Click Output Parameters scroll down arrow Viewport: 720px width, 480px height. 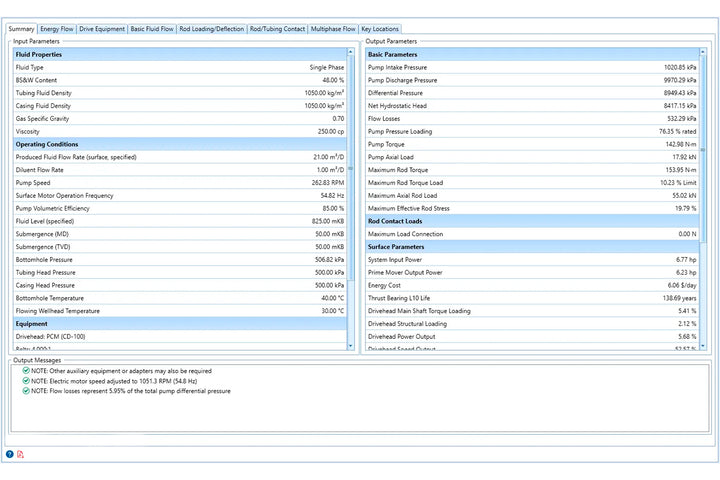pos(703,346)
